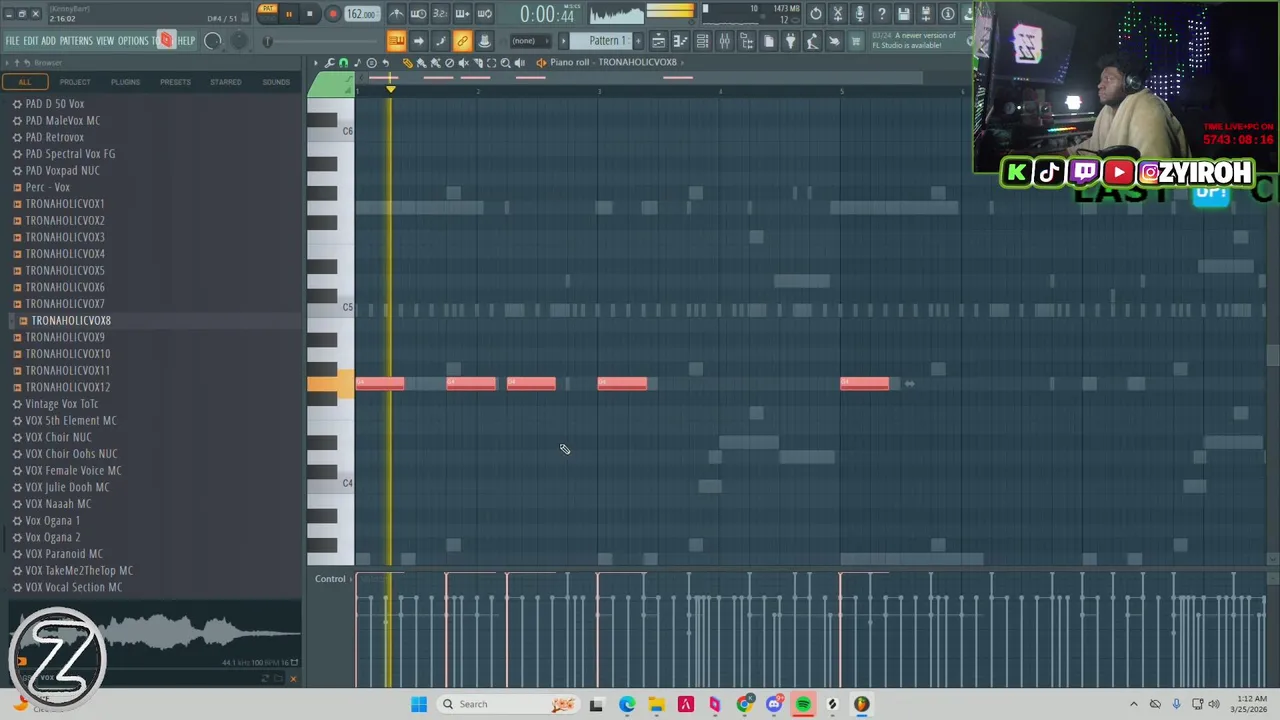This screenshot has height=720, width=1280.
Task: Open the OPTIONS menu
Action: (134, 41)
